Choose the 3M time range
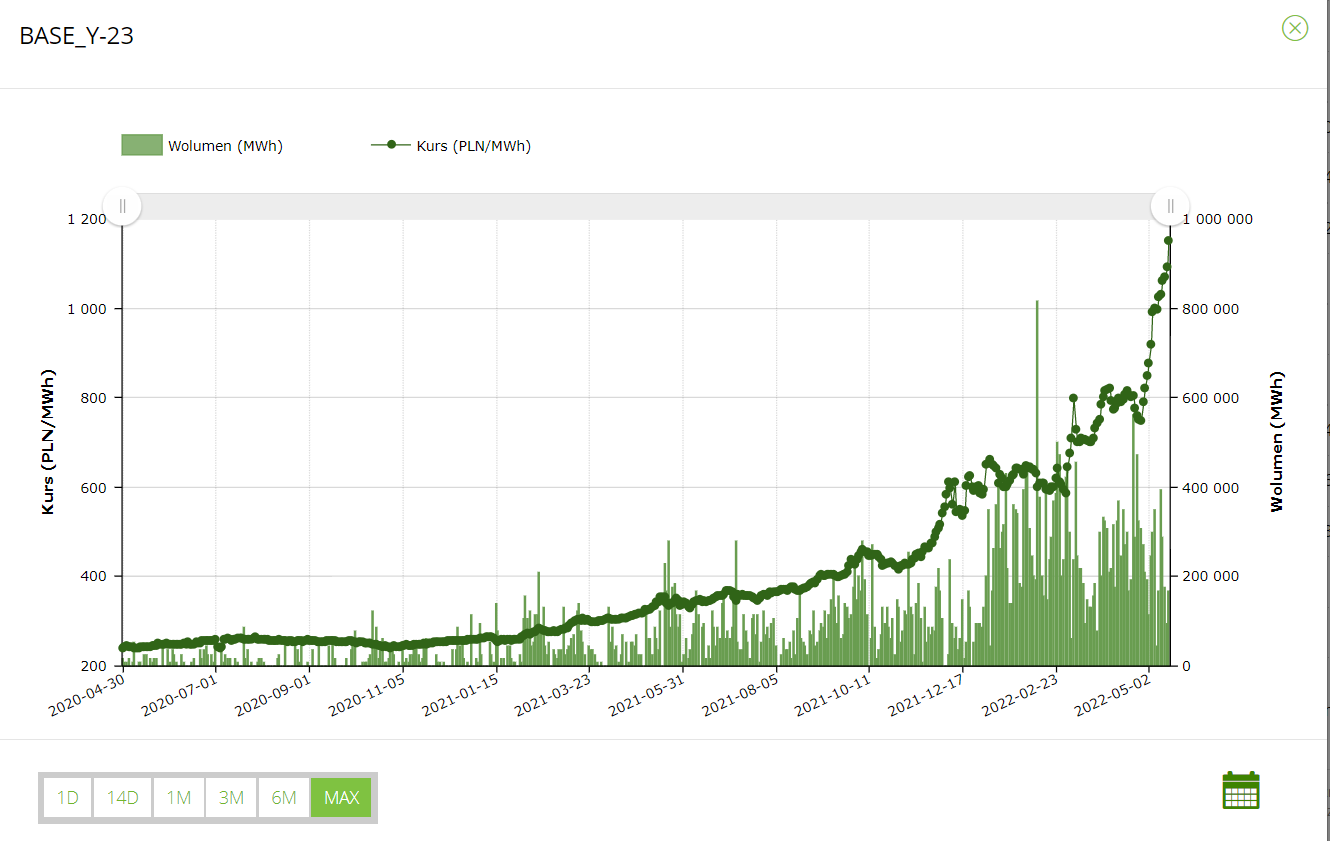Screen dimensions: 1330x841 [x=231, y=798]
